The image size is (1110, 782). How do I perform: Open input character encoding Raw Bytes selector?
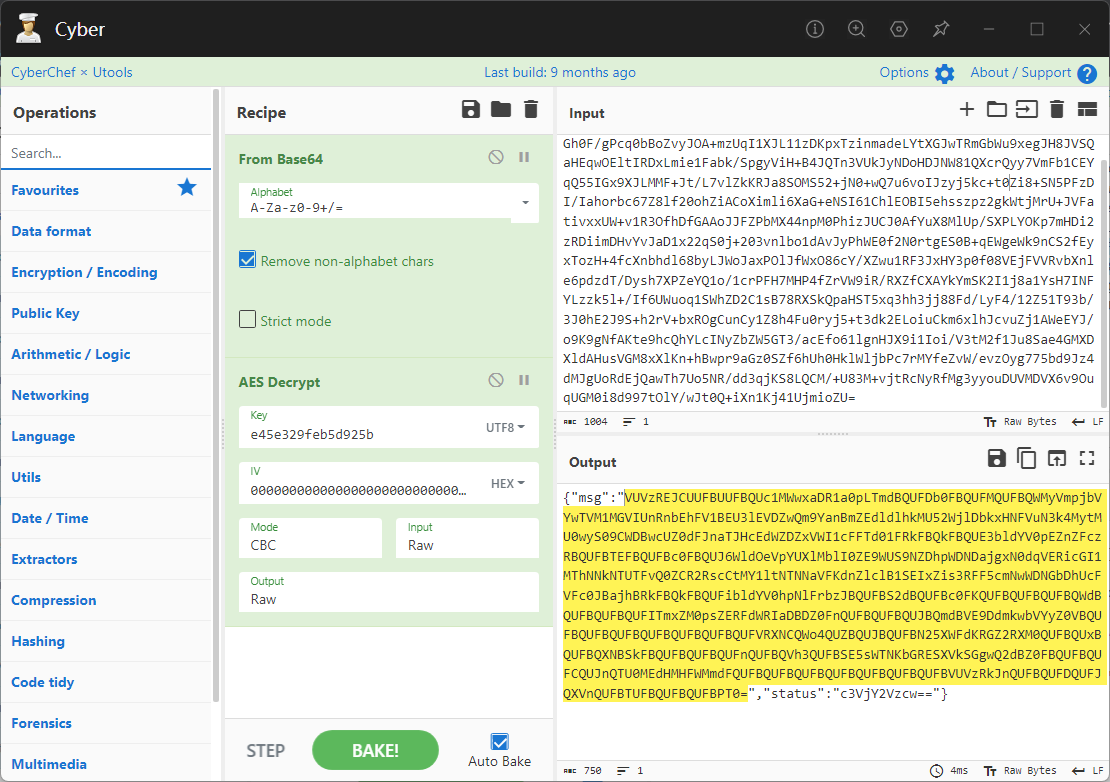coord(1020,422)
